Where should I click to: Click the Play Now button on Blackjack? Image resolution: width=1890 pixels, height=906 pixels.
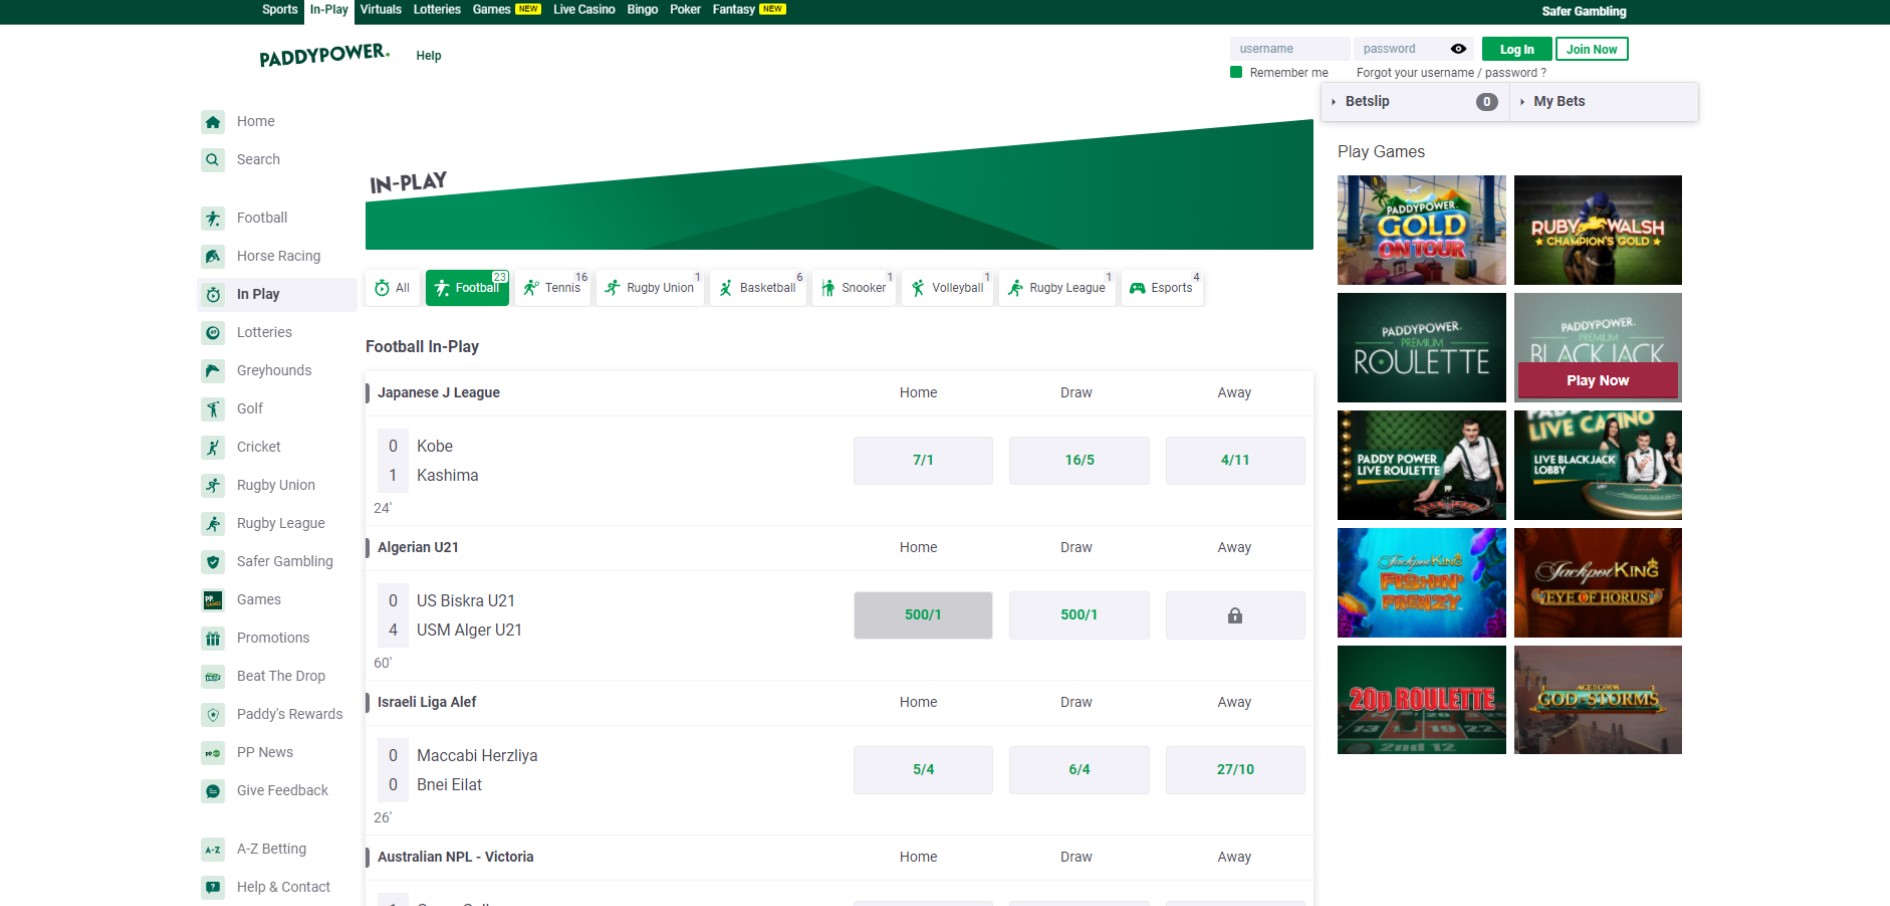[x=1598, y=381]
